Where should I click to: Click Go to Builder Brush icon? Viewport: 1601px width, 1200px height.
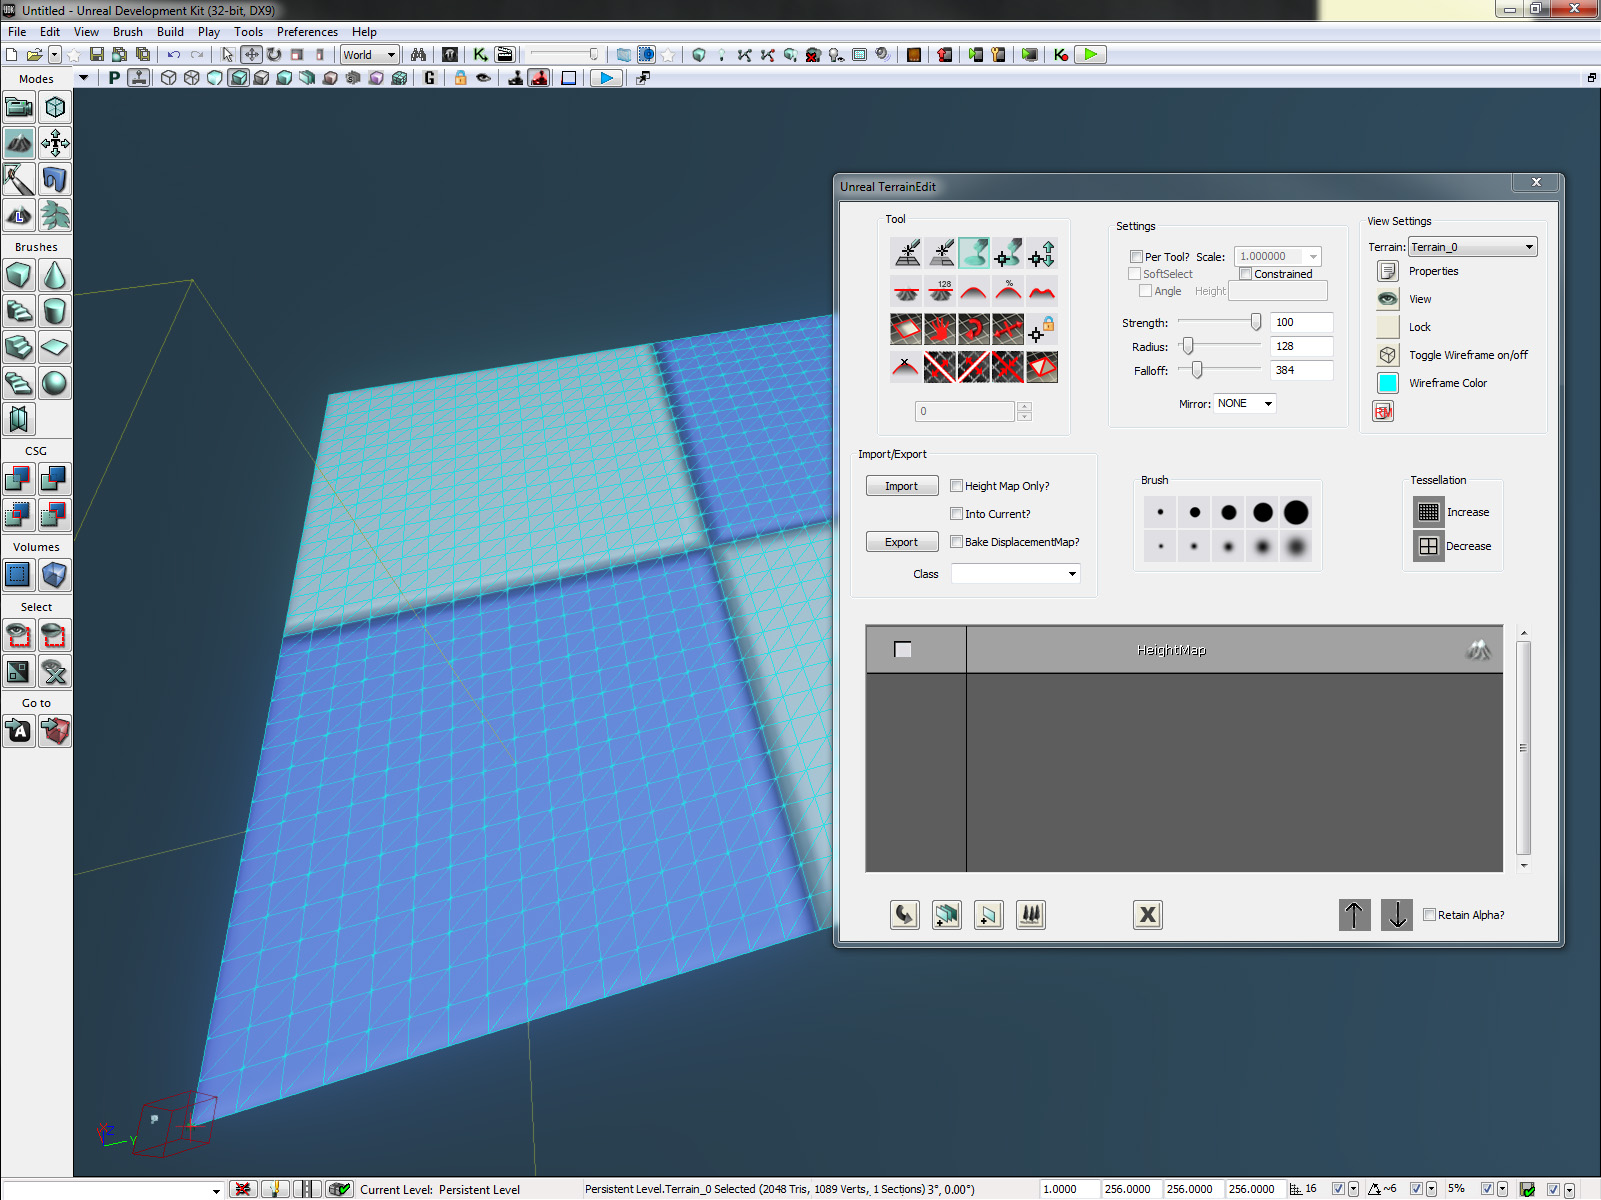point(55,731)
